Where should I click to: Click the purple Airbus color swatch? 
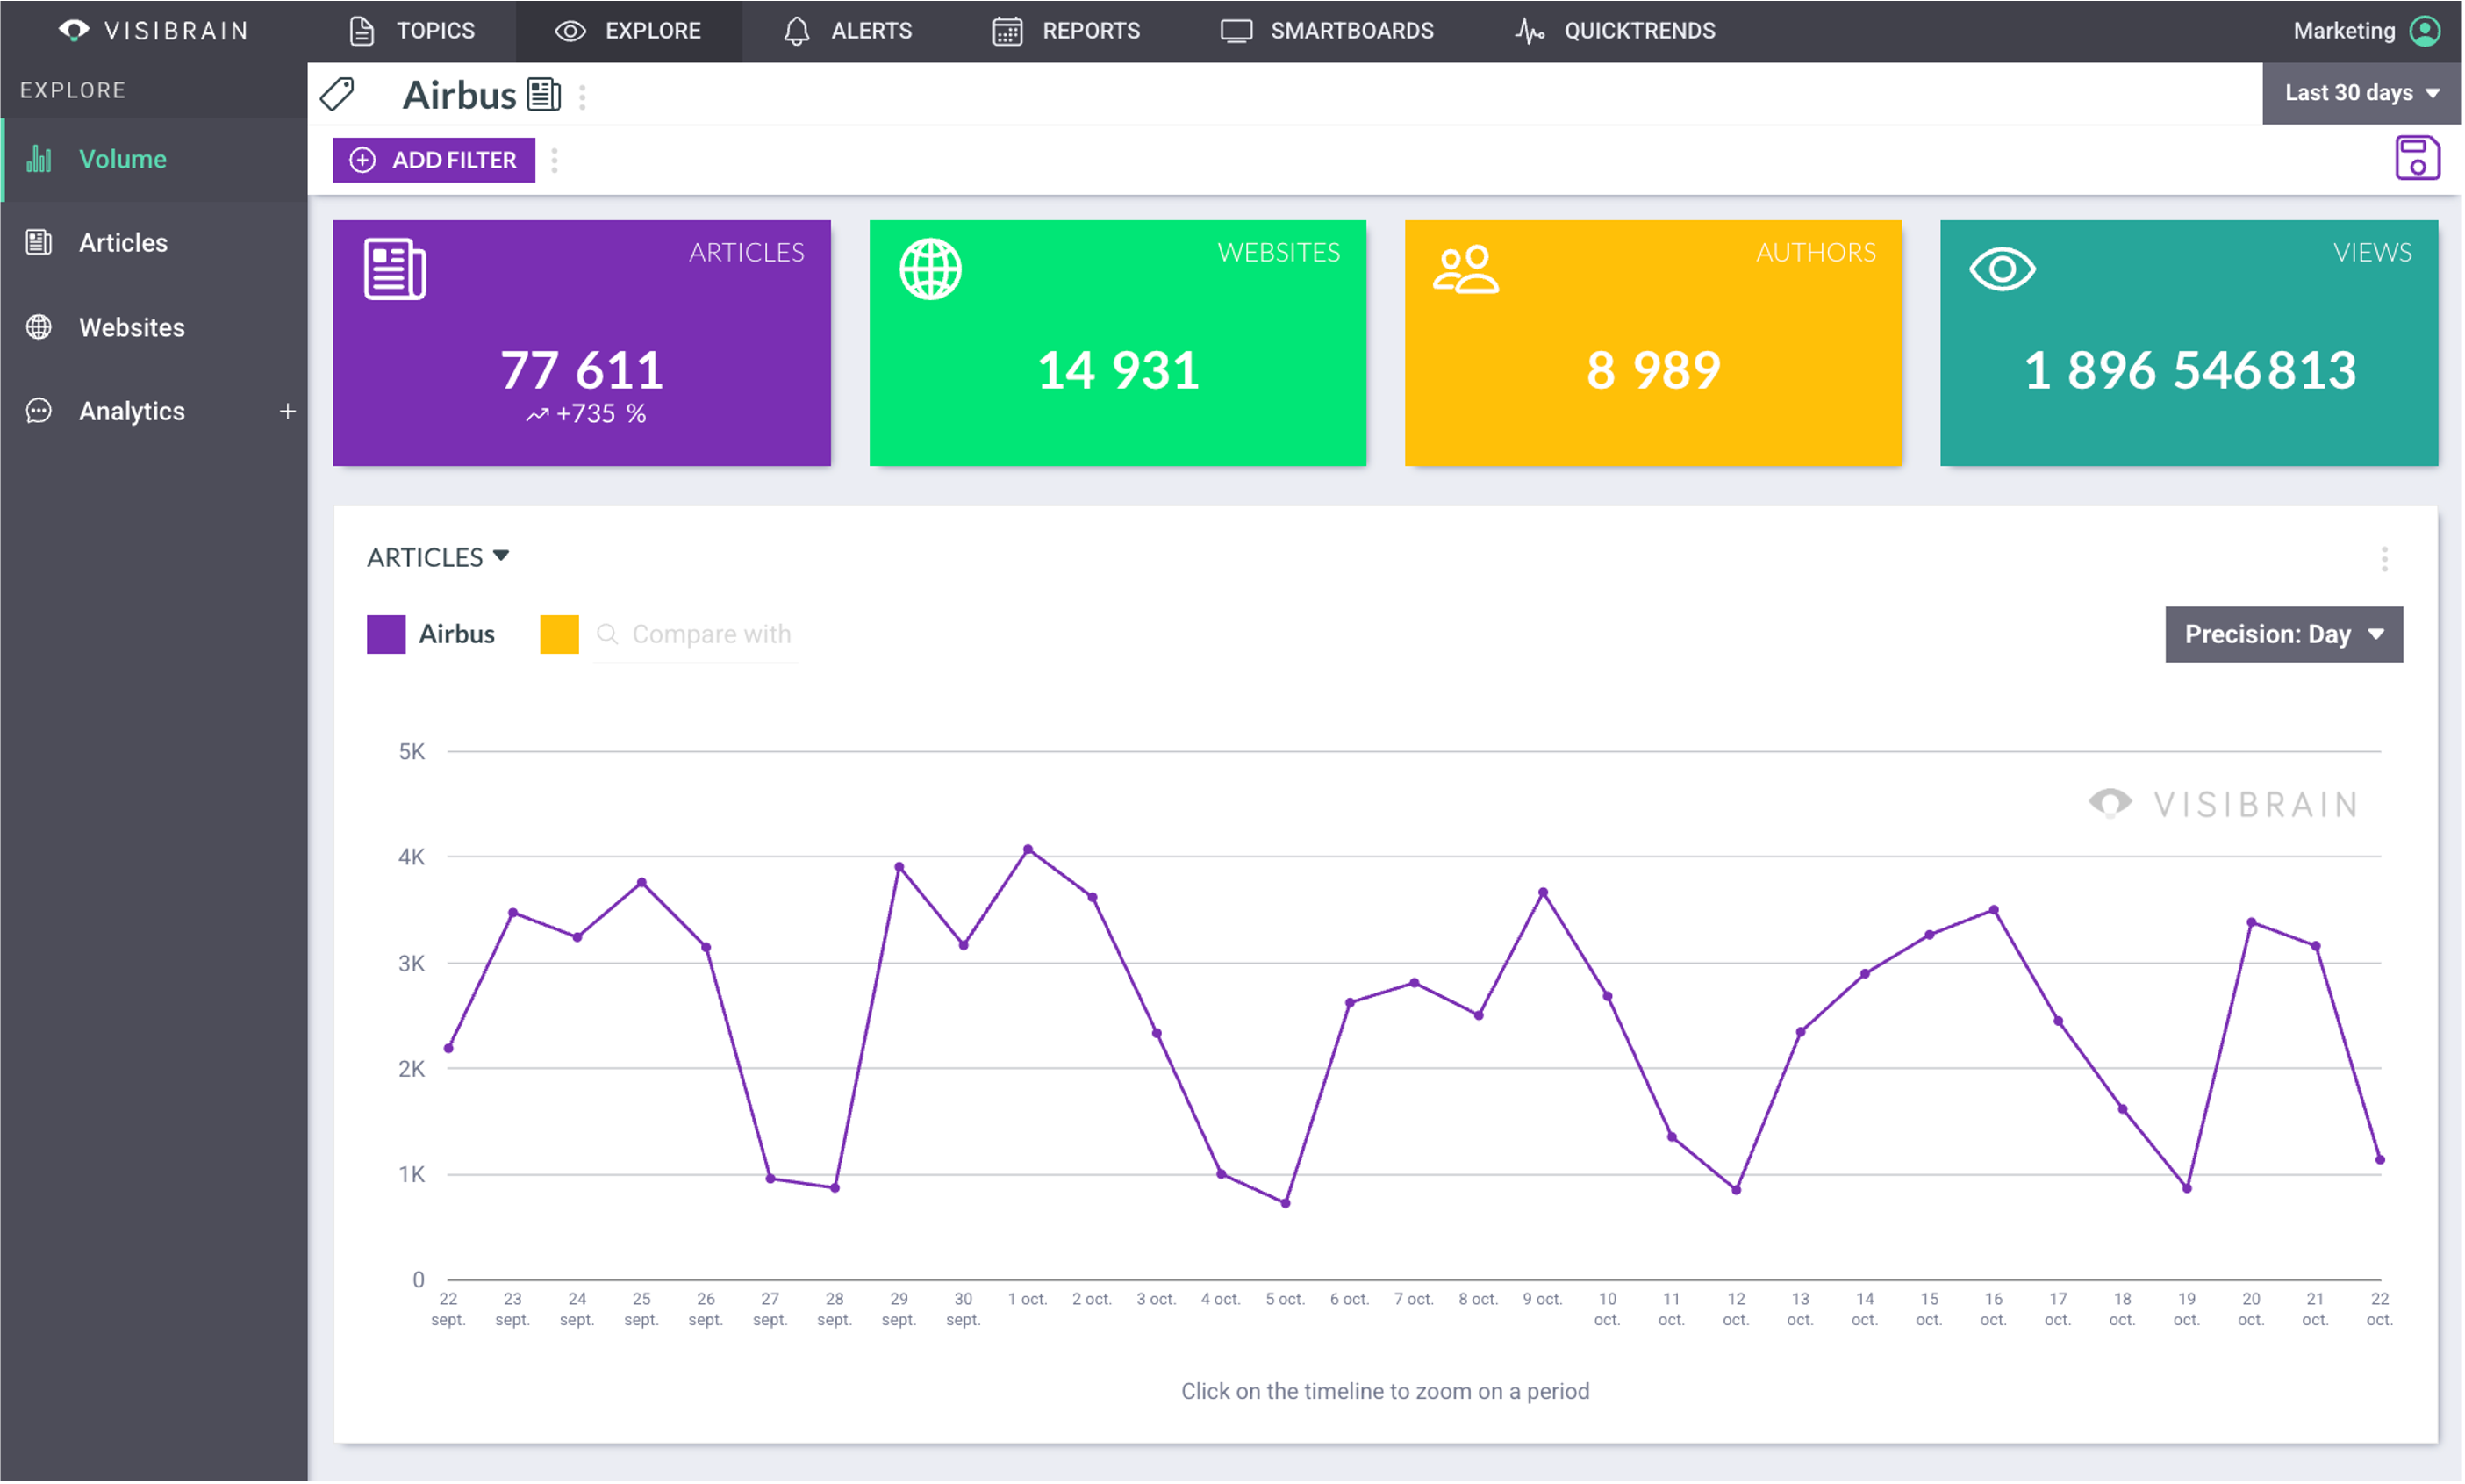(x=386, y=634)
